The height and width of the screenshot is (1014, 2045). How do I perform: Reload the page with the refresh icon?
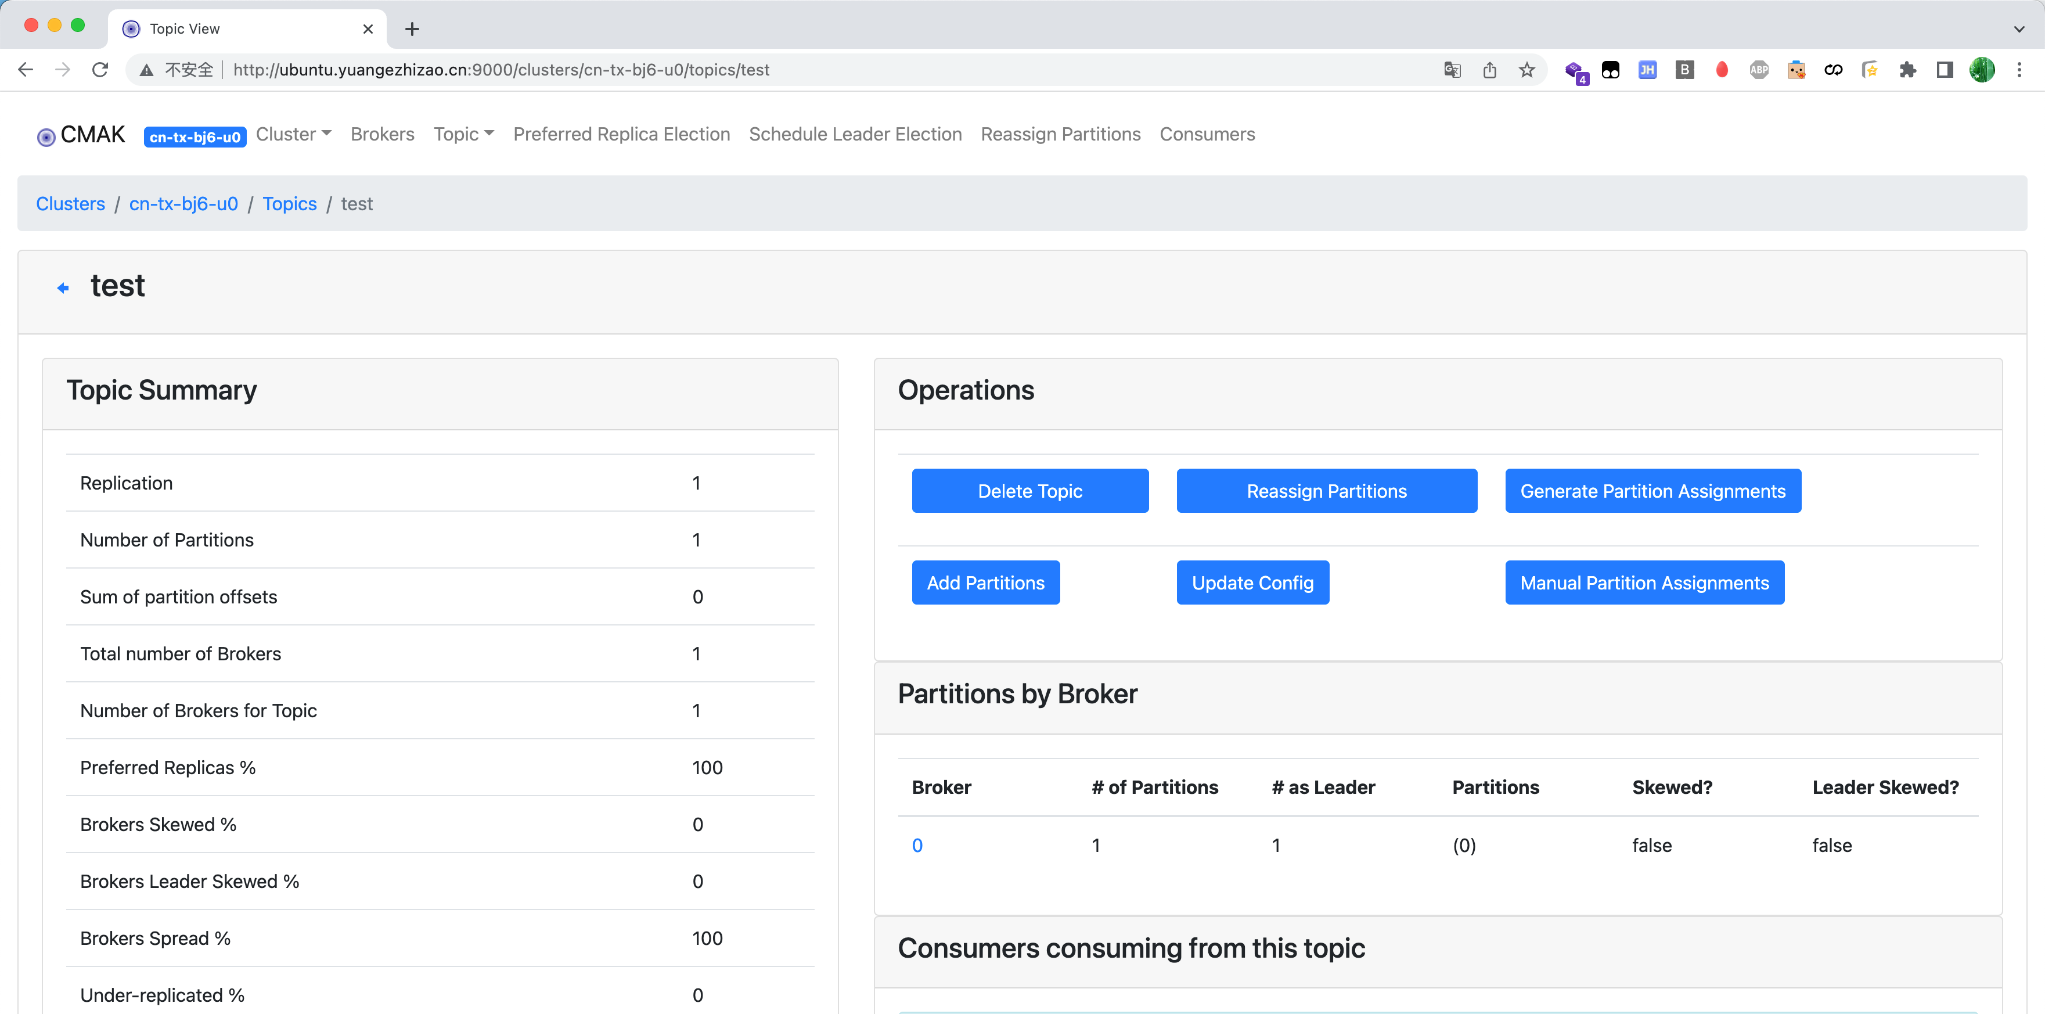point(99,70)
